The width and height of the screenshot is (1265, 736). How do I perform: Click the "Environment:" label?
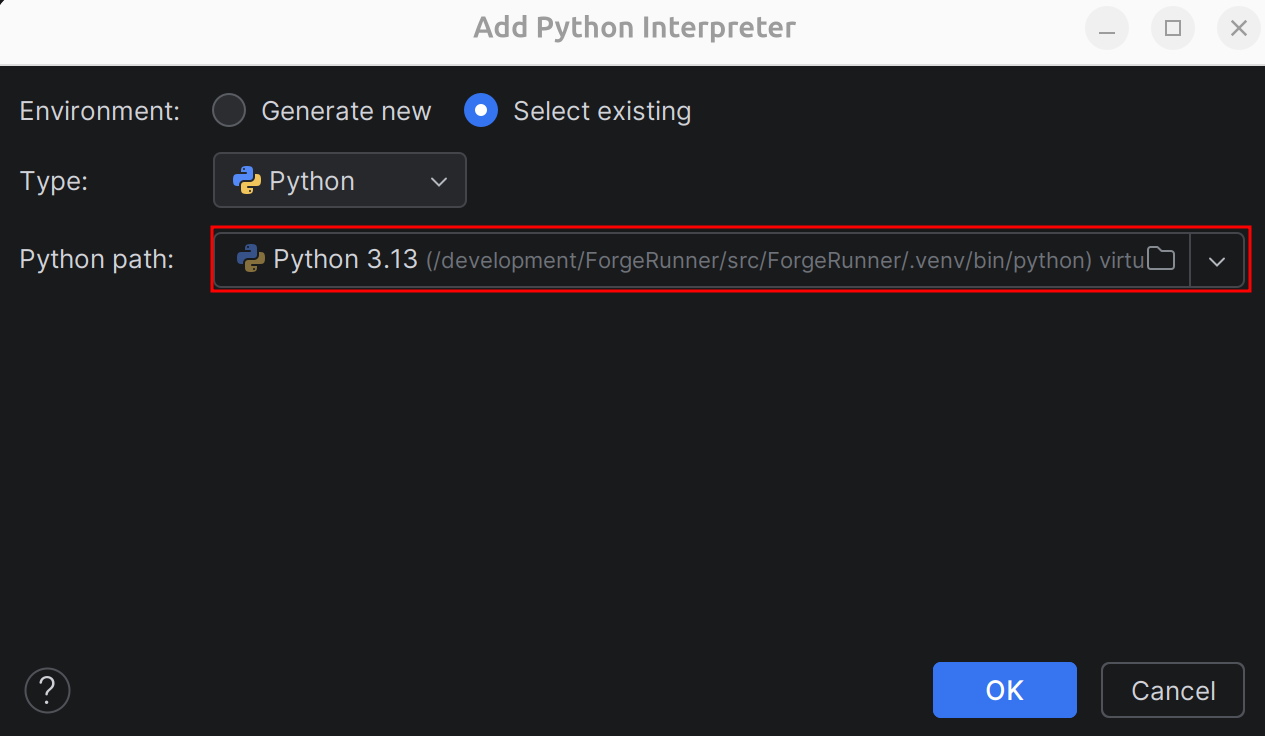(100, 111)
